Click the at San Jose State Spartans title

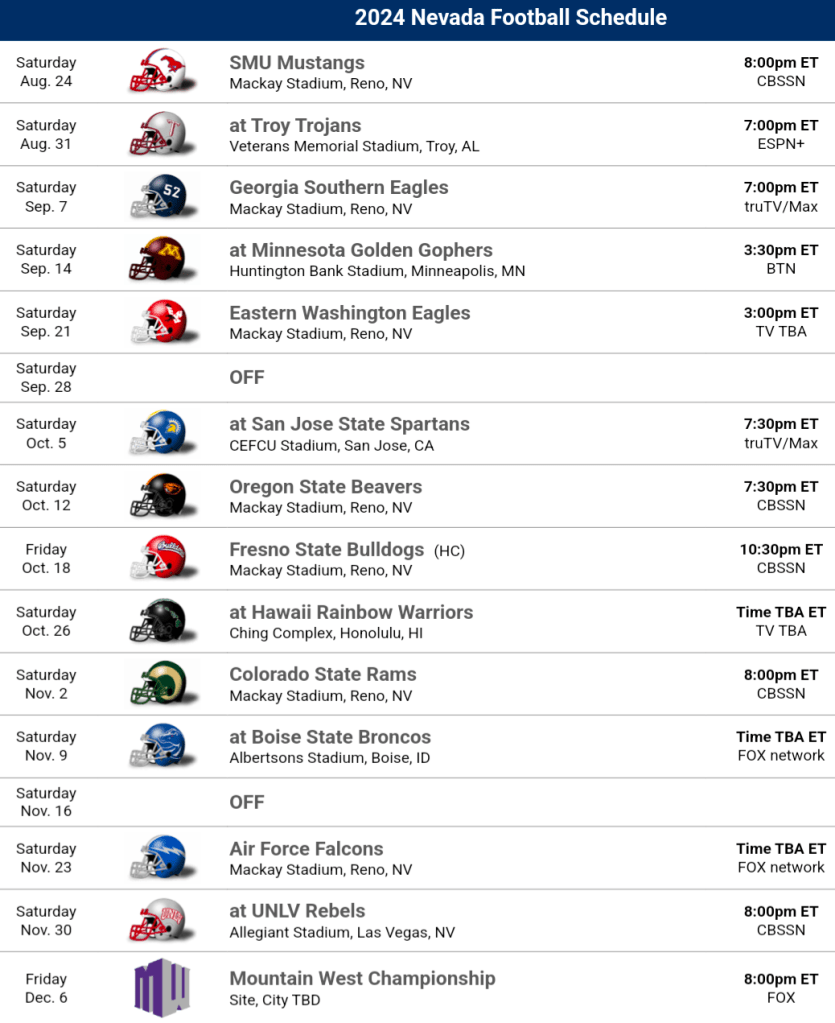tap(349, 424)
